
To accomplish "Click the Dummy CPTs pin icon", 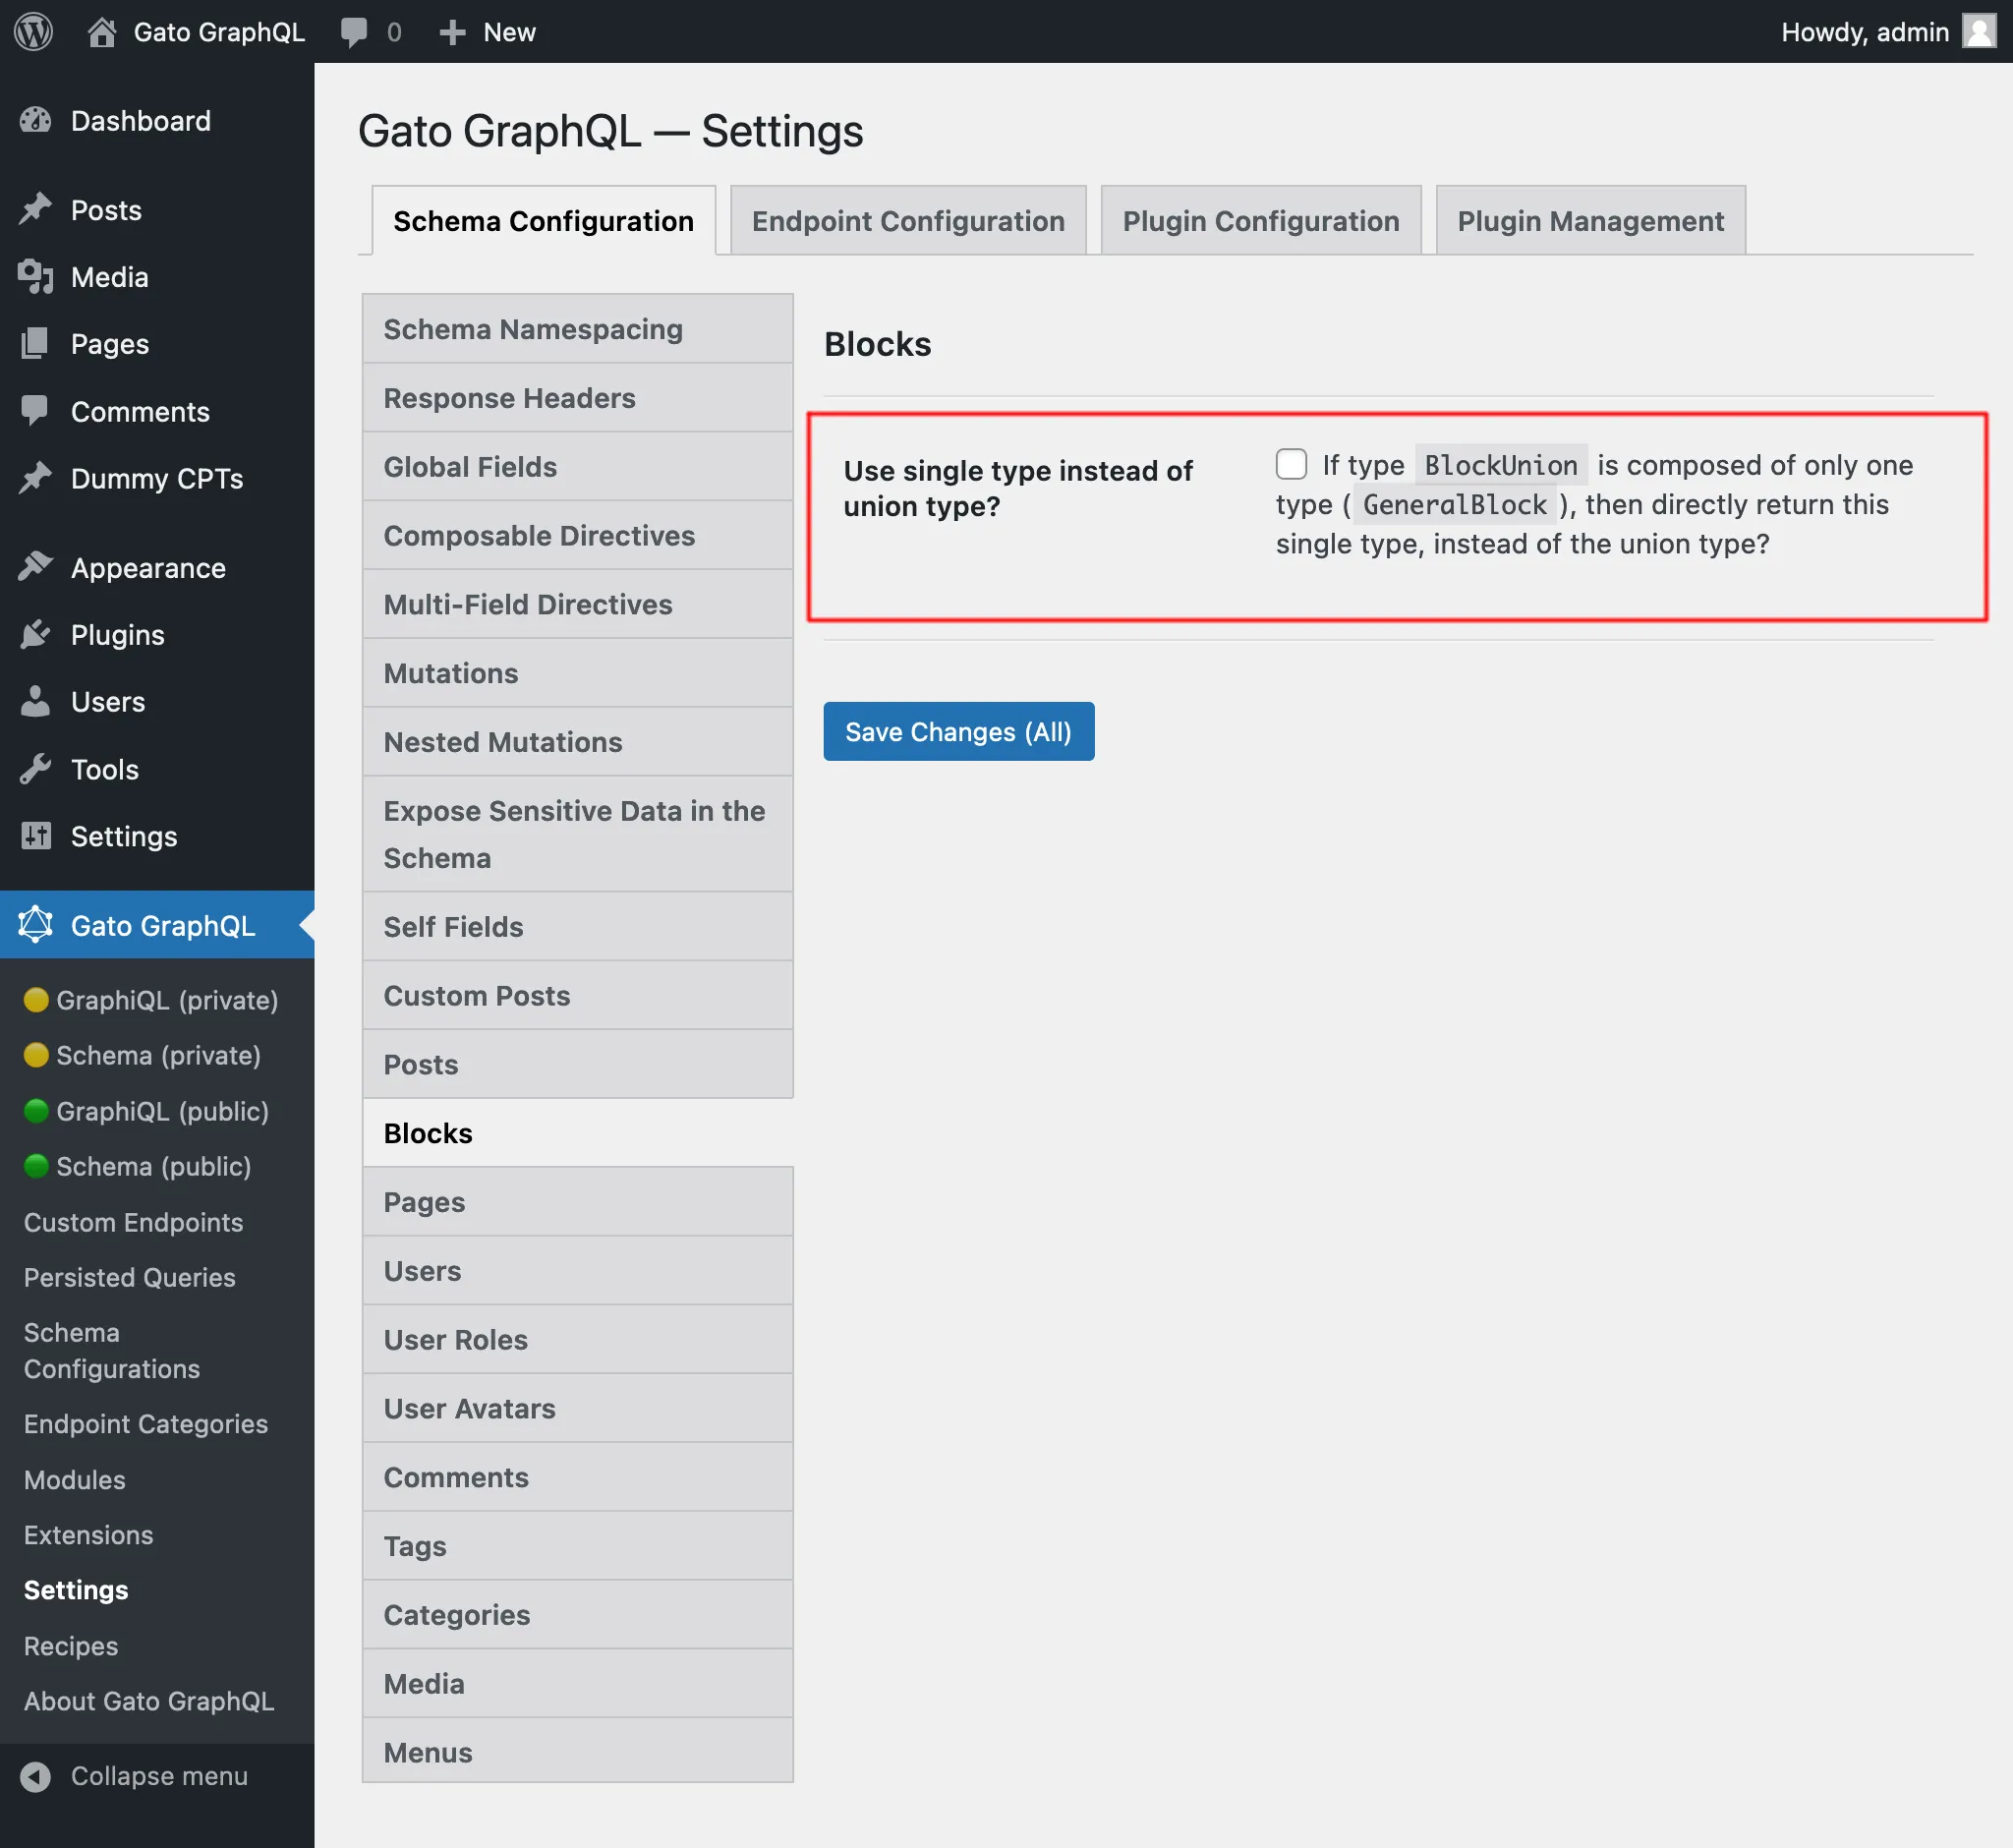I will [x=35, y=478].
